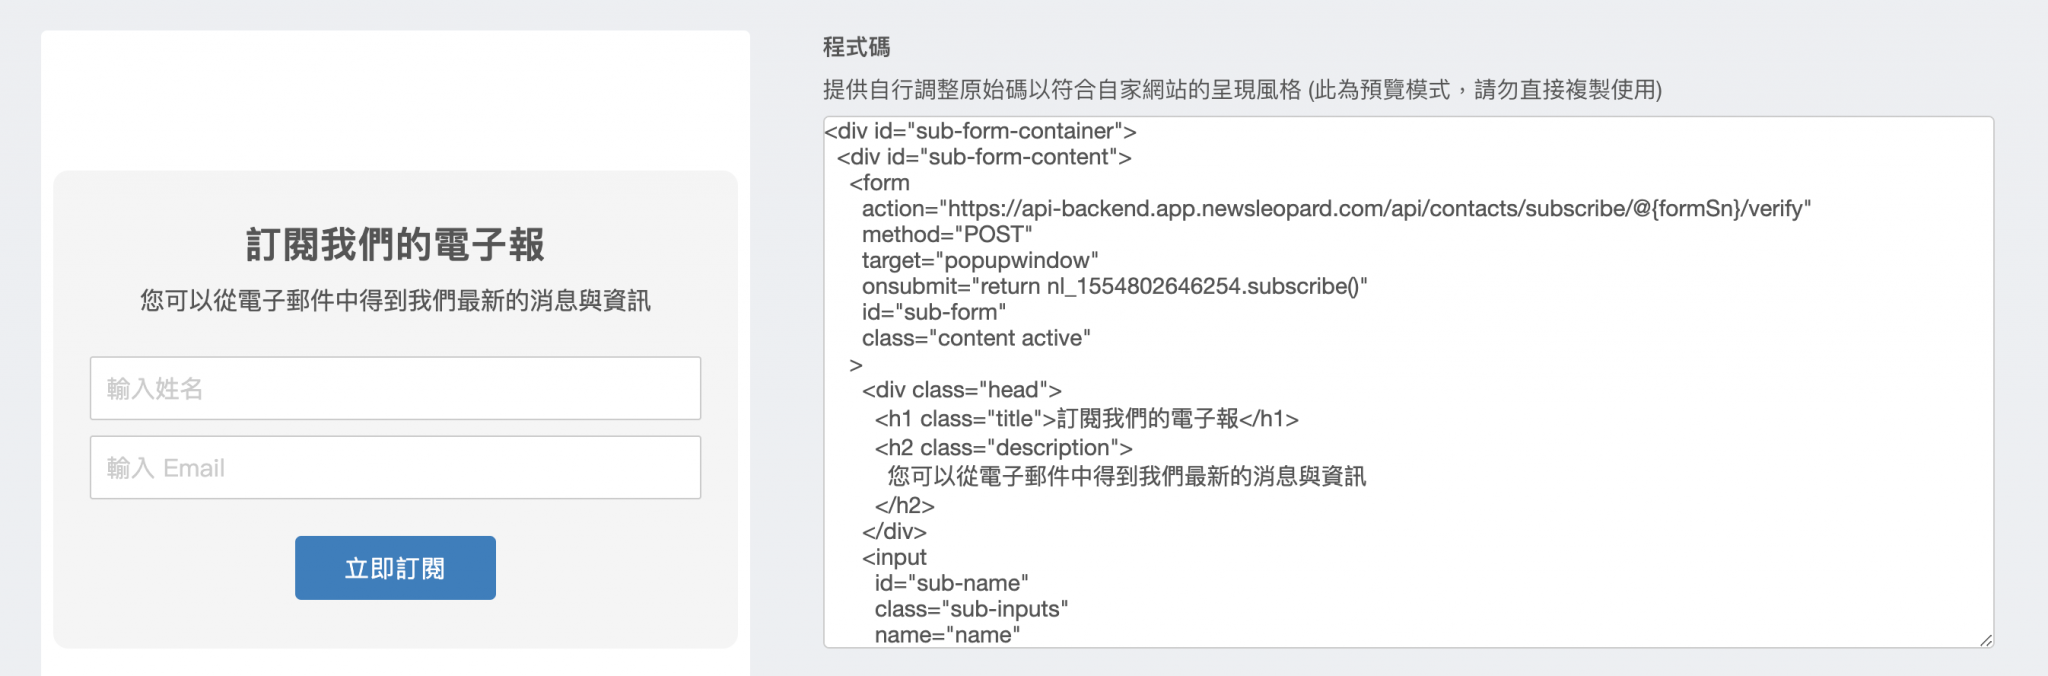The image size is (2048, 676).
Task: Place cursor on name="name" code line
Action: coord(947,635)
